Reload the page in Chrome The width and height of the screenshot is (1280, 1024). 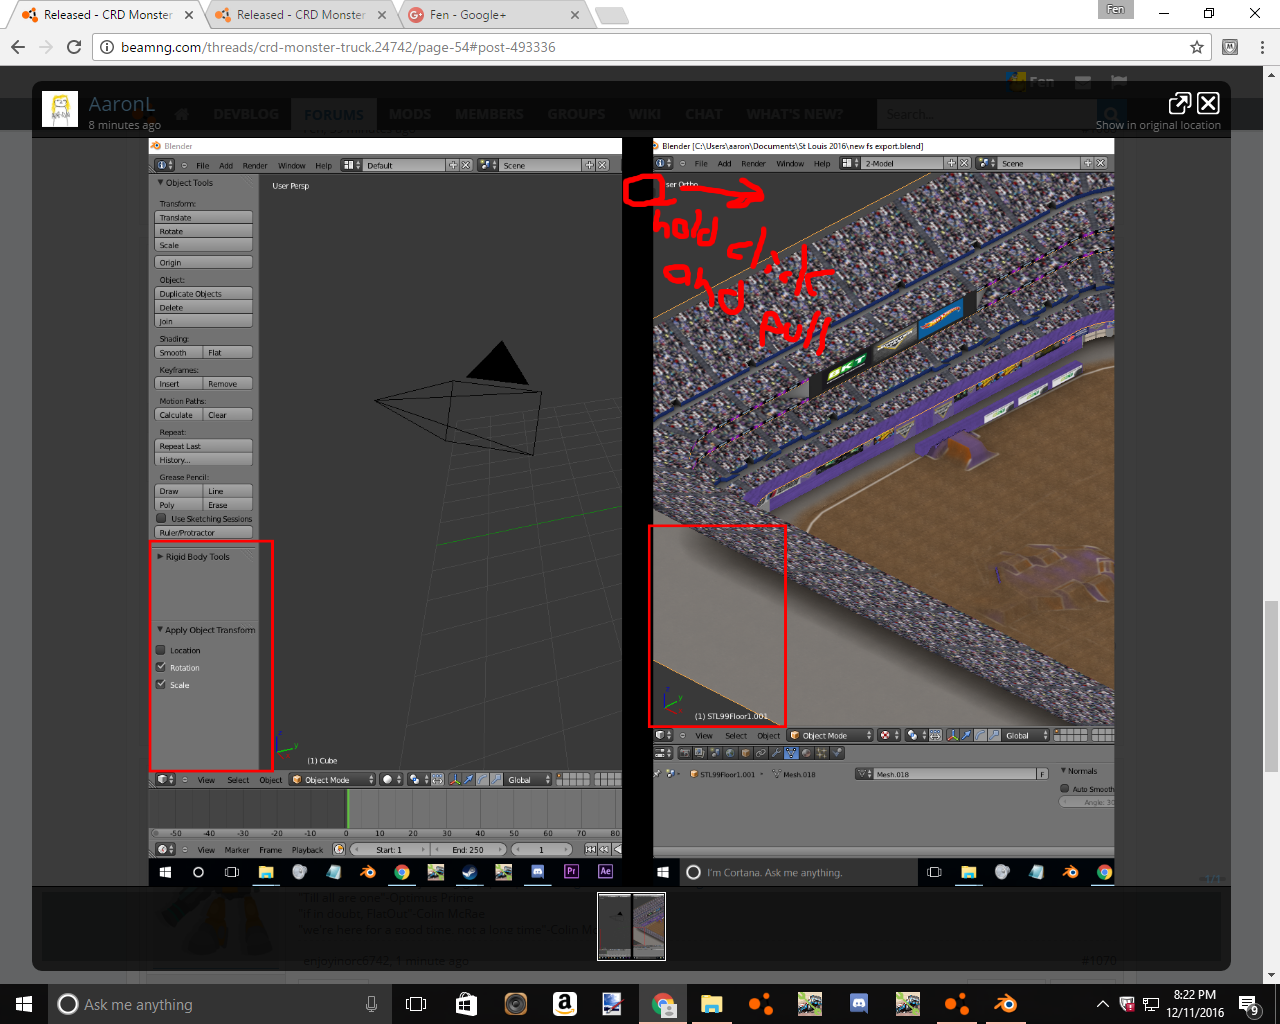click(74, 47)
